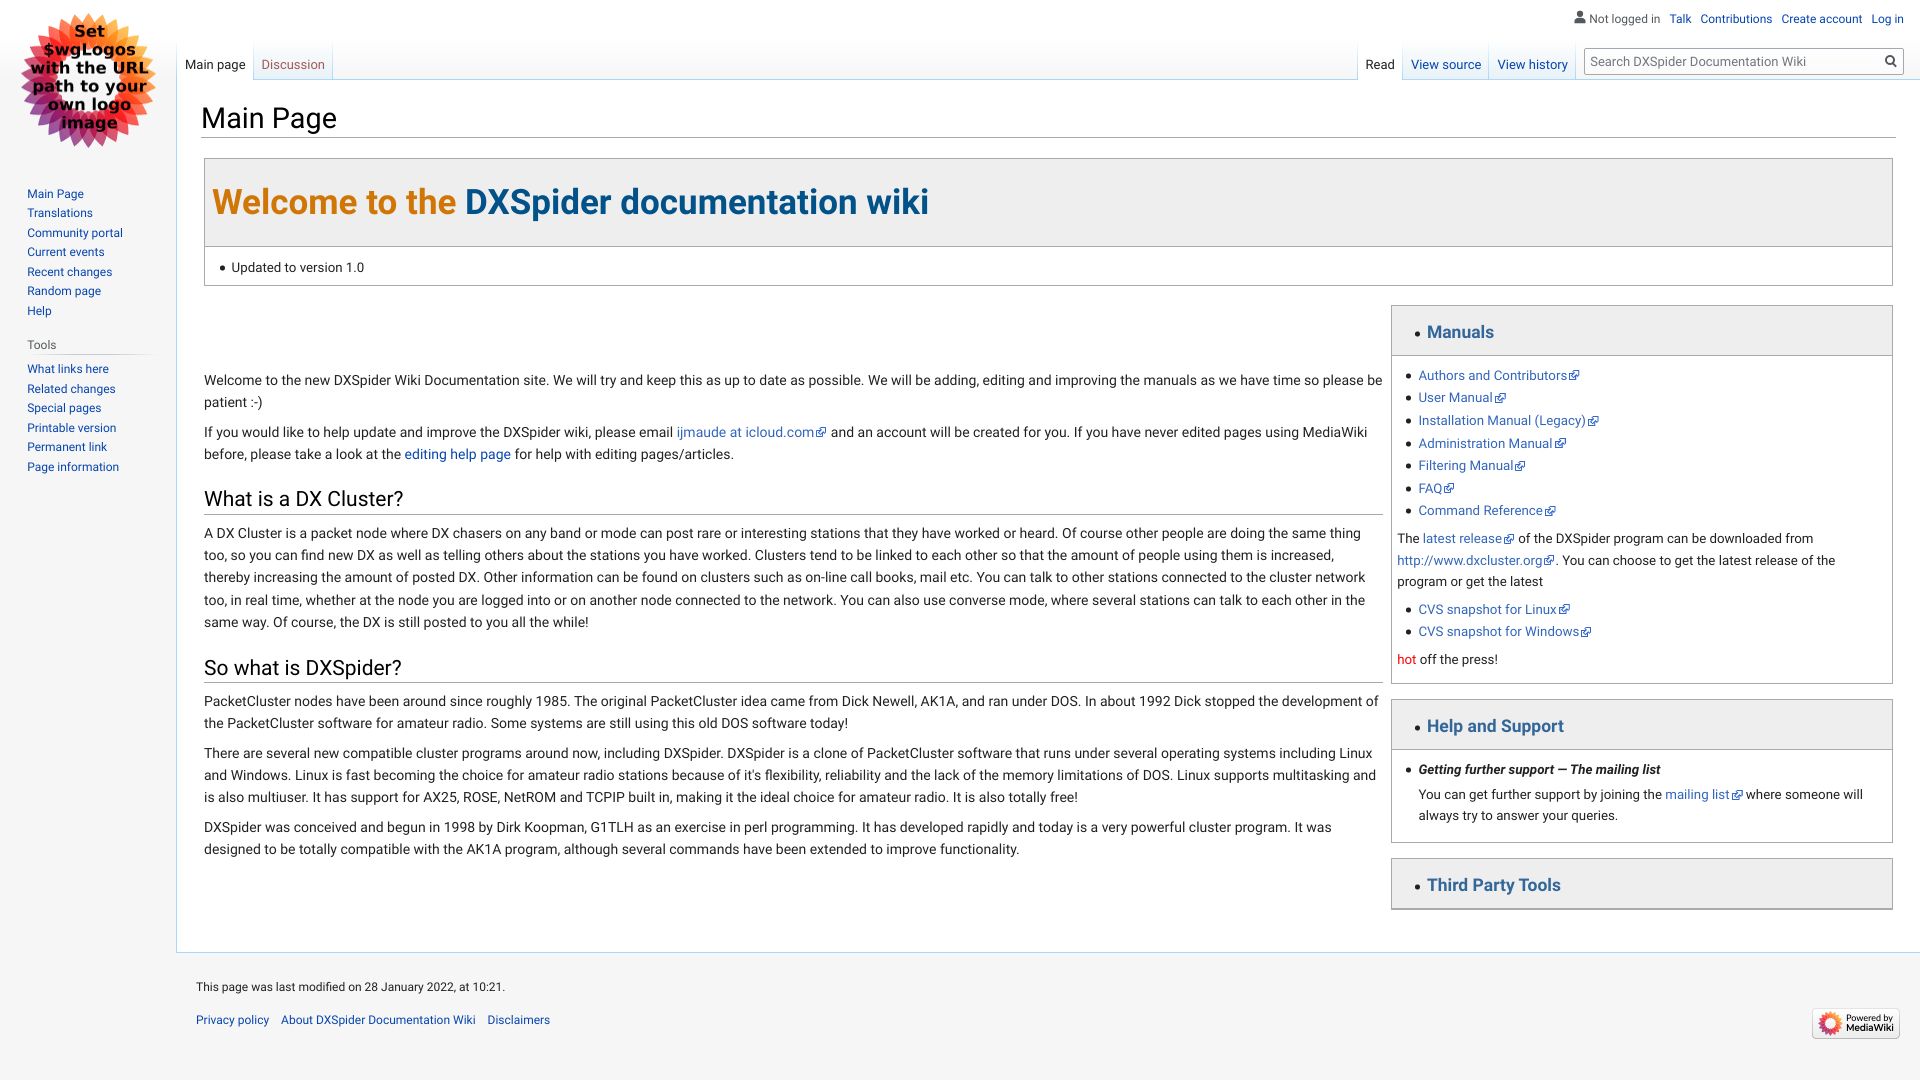Visit http://www.dxcluster.org link
The image size is (1920, 1080).
pyautogui.click(x=1475, y=560)
